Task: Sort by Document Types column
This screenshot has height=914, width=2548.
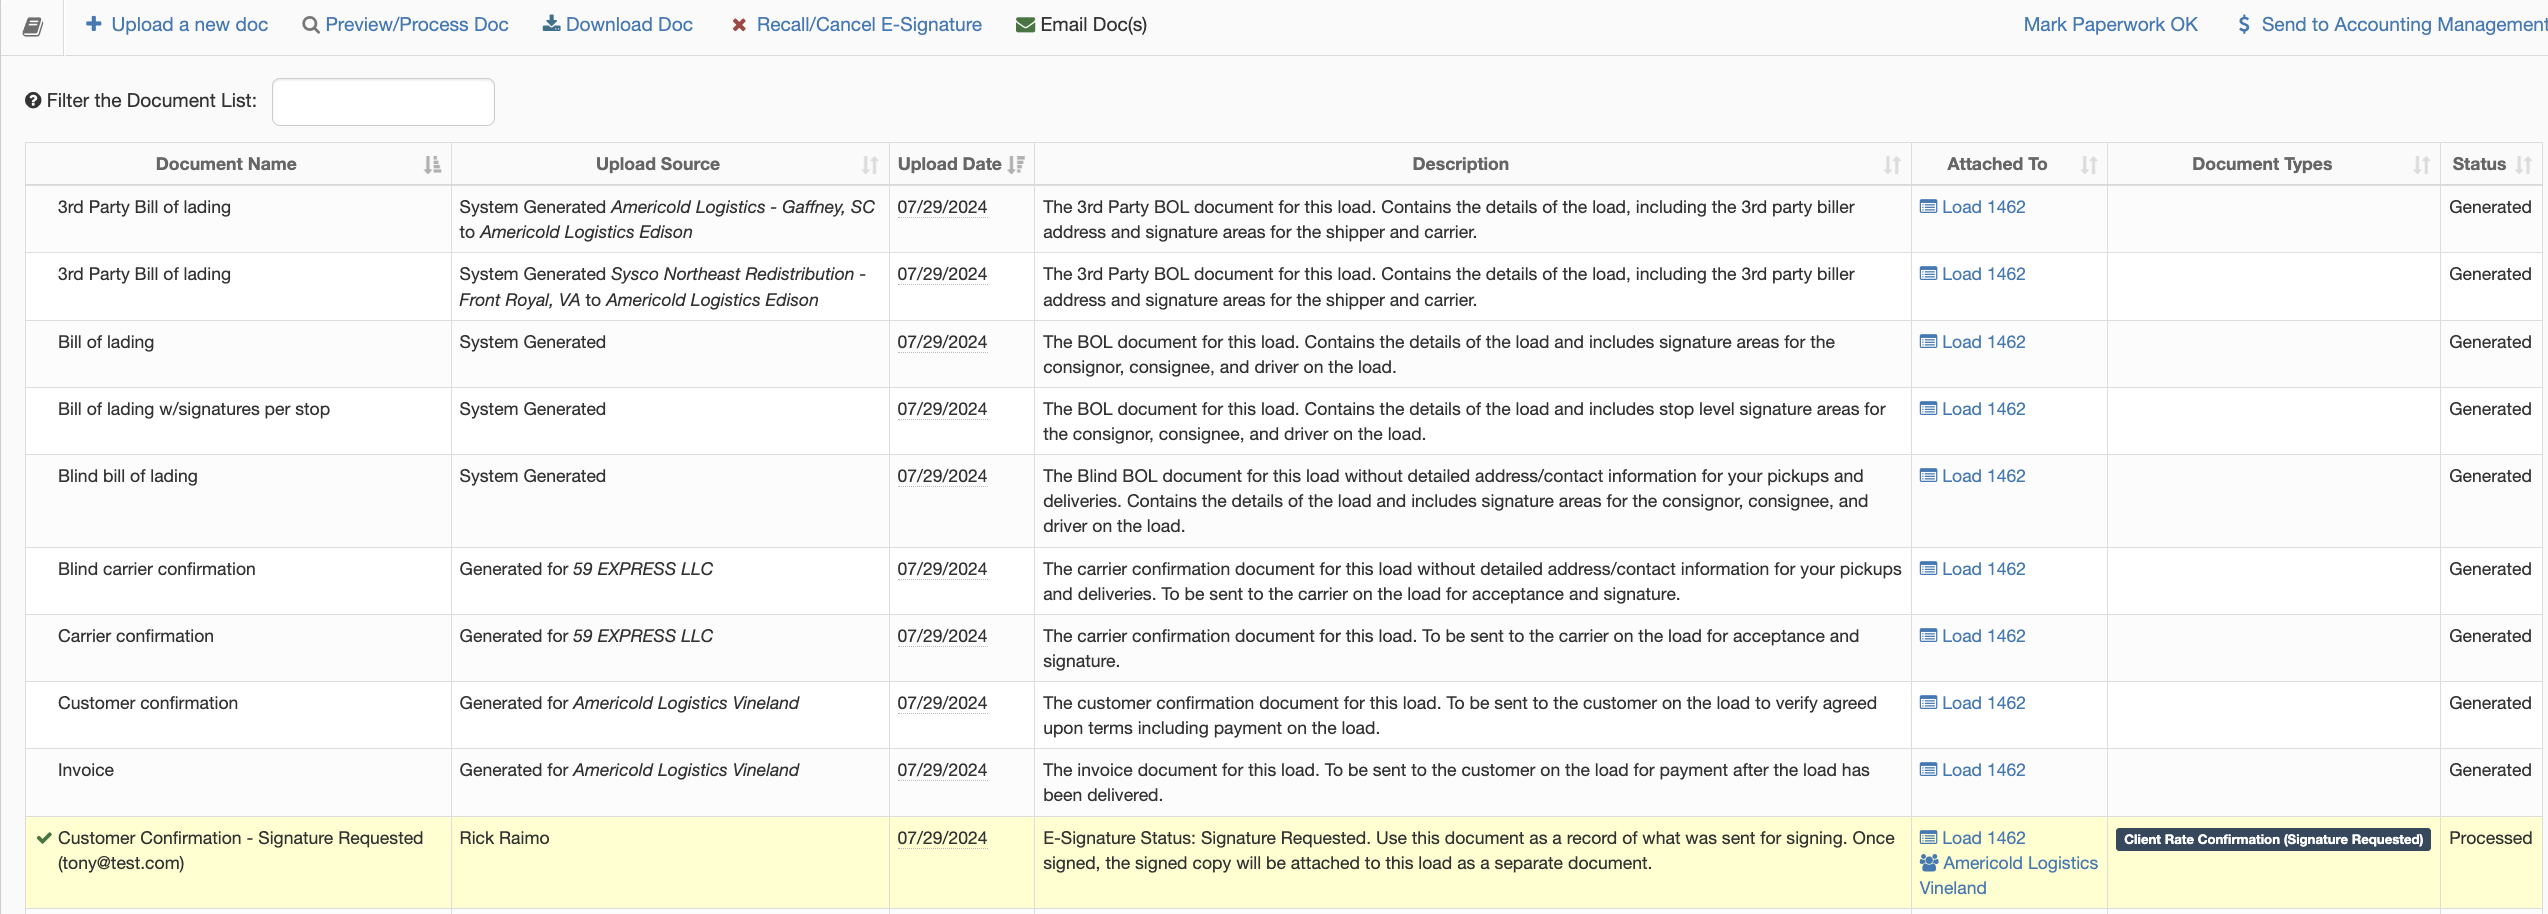Action: coord(2272,164)
